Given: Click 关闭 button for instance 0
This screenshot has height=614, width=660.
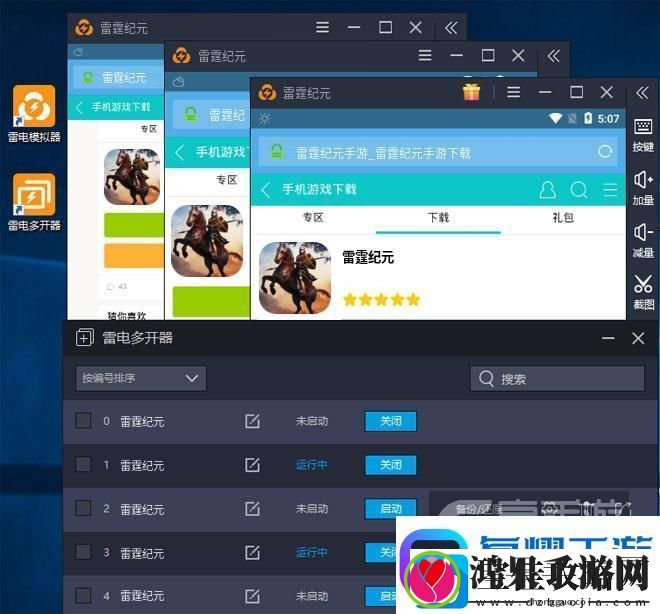Looking at the screenshot, I should point(391,421).
